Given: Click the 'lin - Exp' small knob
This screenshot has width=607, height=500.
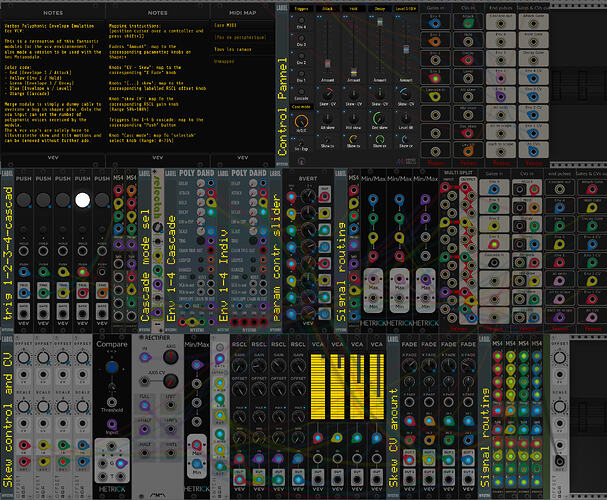Looking at the screenshot, I should tap(301, 142).
